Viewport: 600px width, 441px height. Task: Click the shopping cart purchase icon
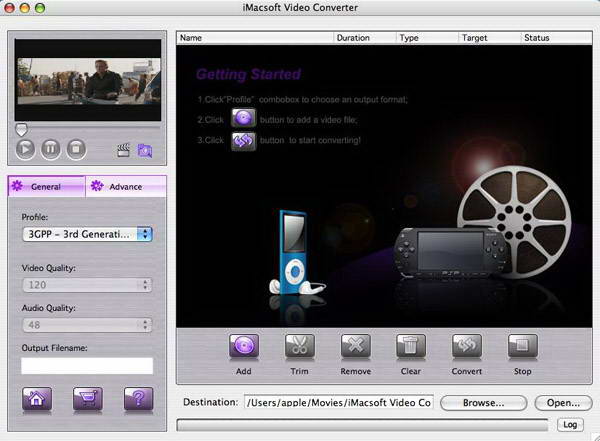click(x=88, y=399)
